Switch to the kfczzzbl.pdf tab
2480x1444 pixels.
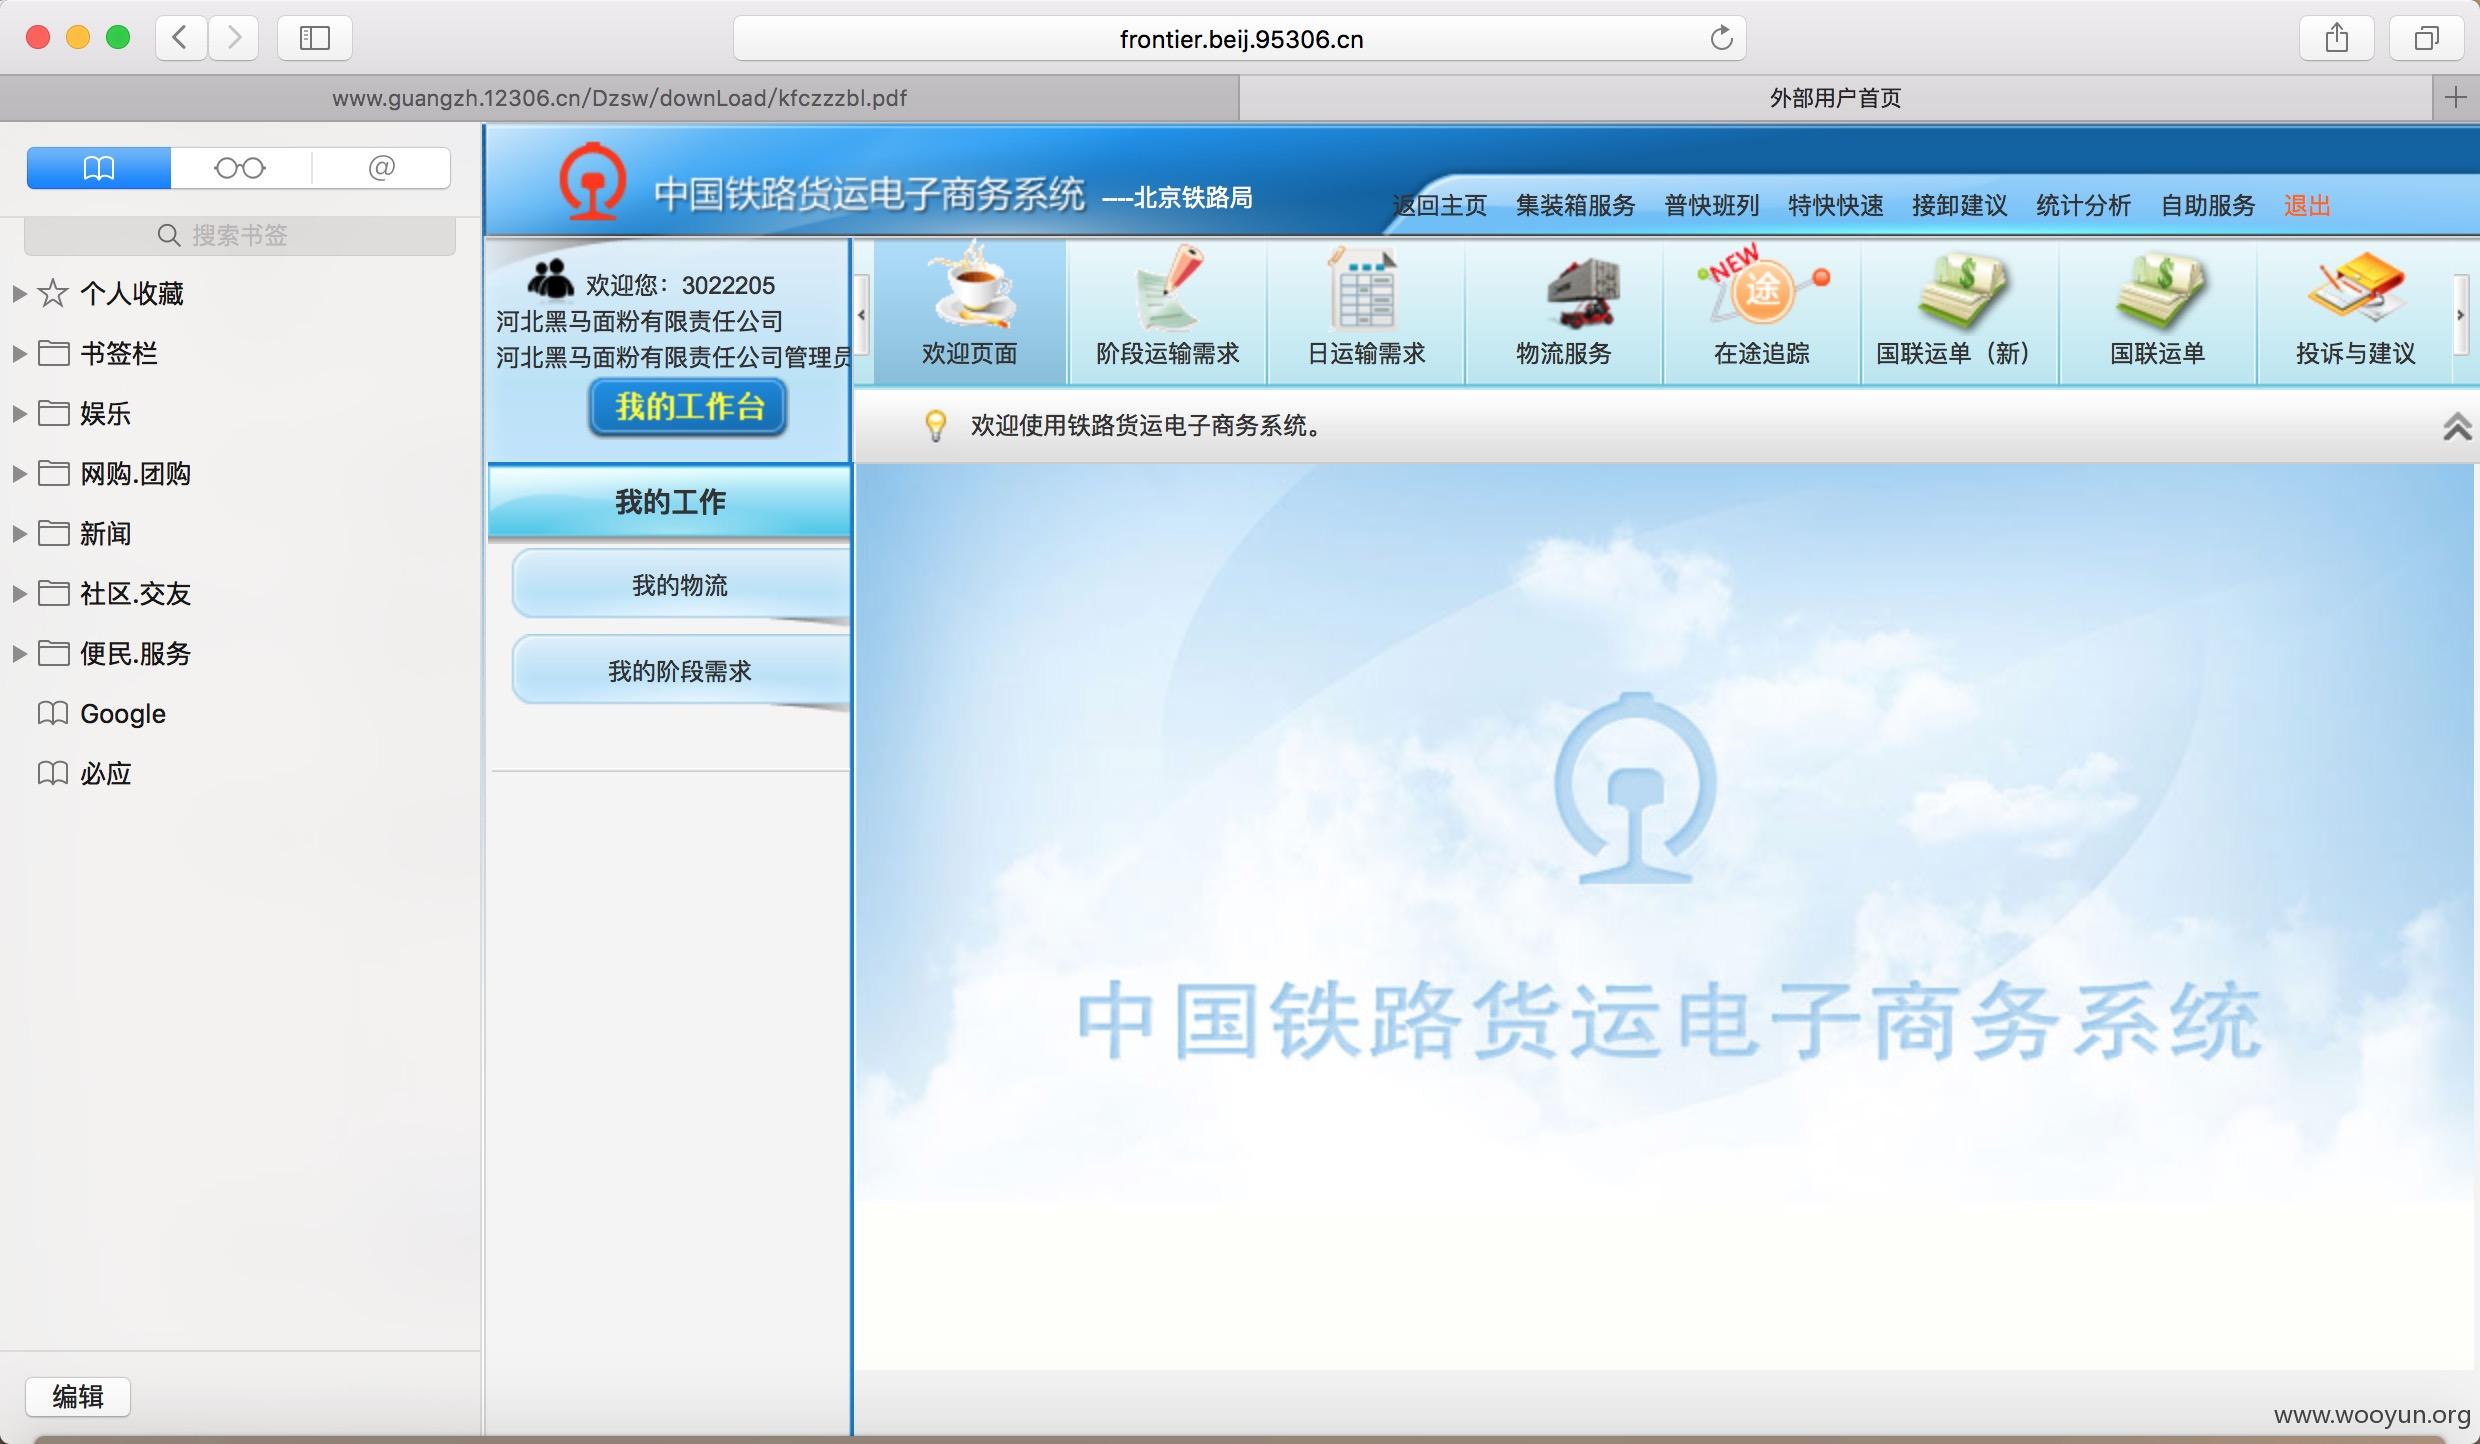619,98
